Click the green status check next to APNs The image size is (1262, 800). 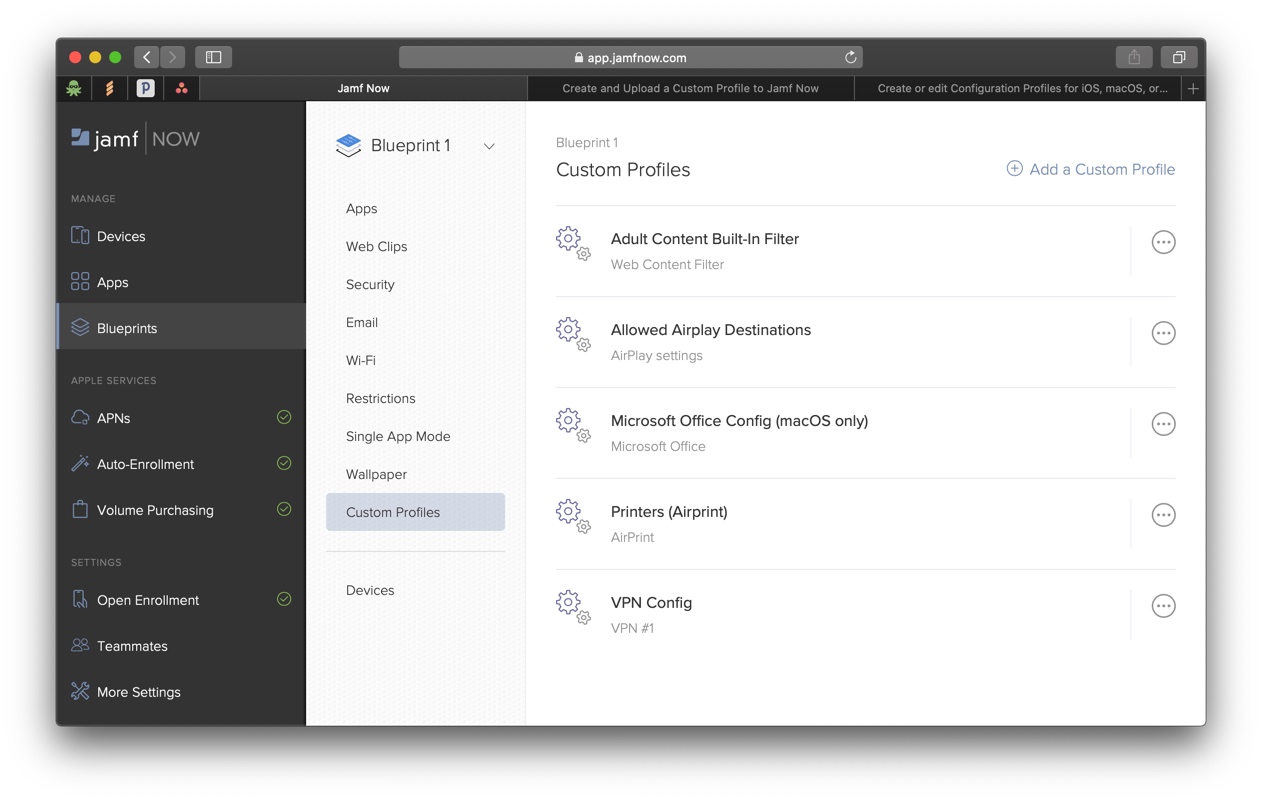point(283,417)
